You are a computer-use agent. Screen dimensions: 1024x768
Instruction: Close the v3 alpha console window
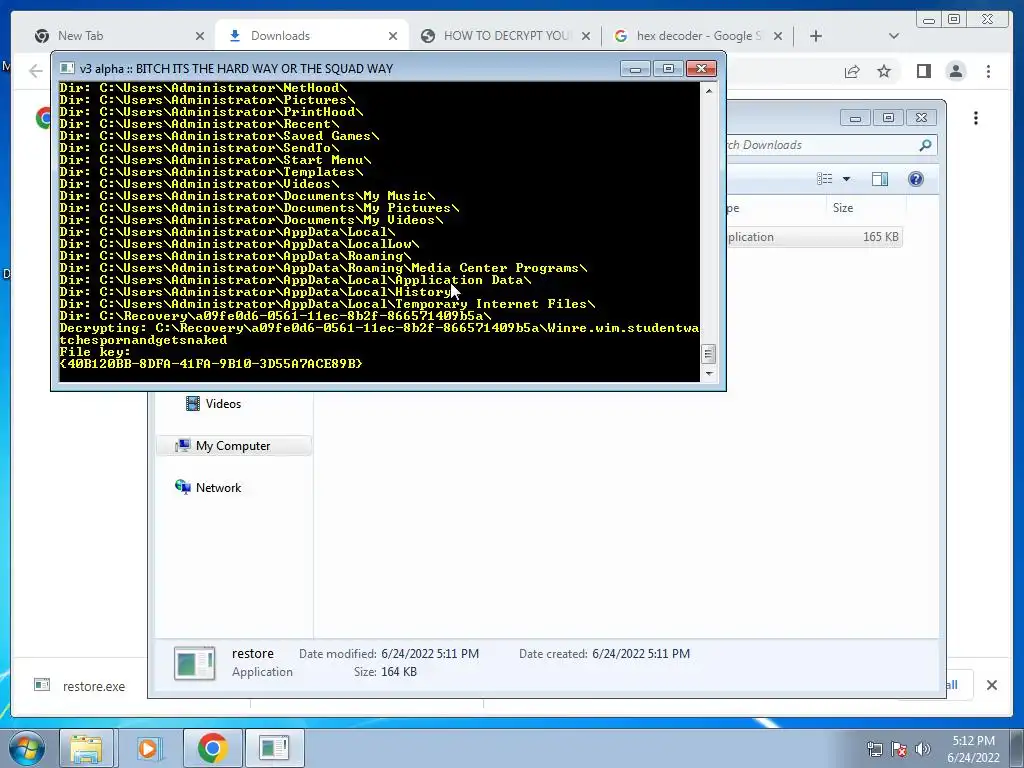coord(701,69)
